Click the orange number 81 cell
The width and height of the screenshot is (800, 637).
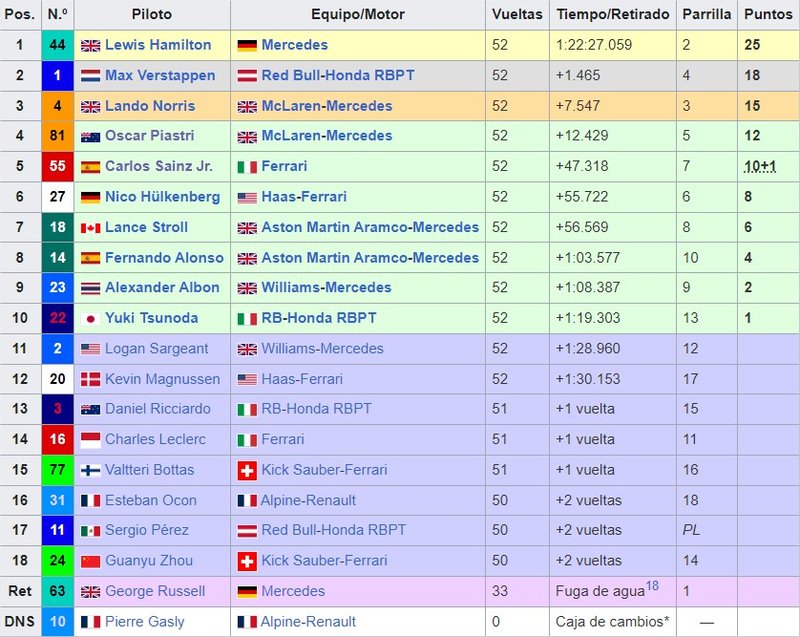(58, 136)
